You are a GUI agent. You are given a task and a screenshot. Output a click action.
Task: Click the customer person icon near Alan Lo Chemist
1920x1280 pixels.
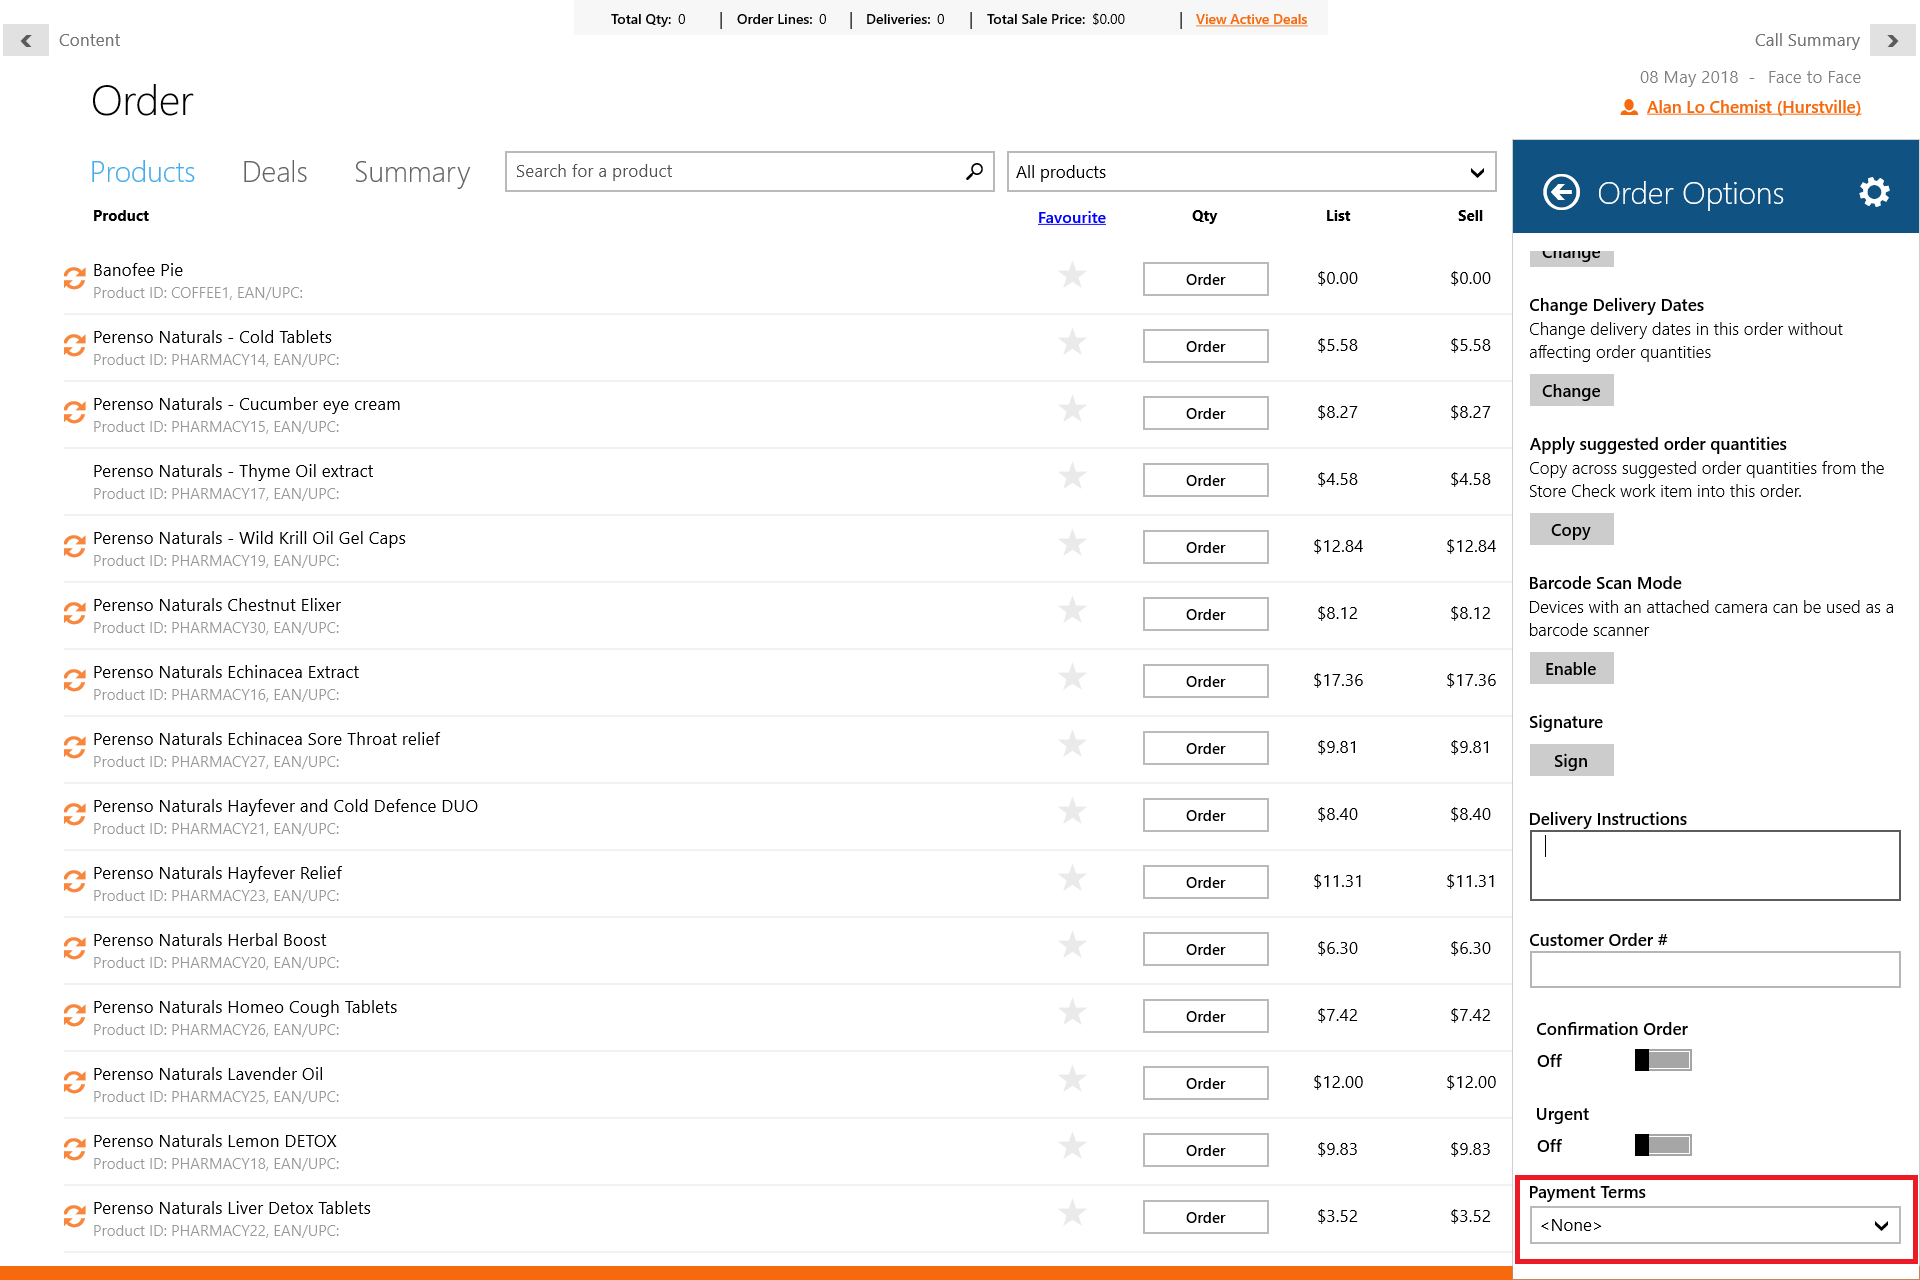pyautogui.click(x=1629, y=107)
